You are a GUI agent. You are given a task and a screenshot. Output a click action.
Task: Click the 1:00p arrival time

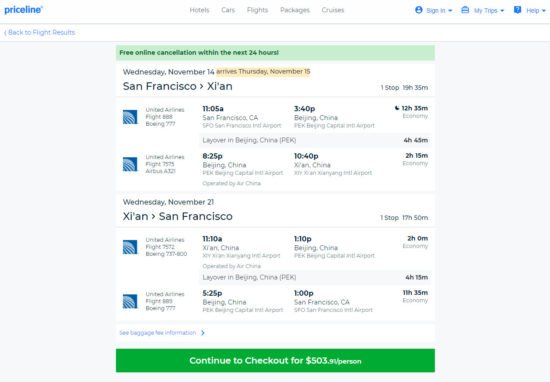coord(304,293)
